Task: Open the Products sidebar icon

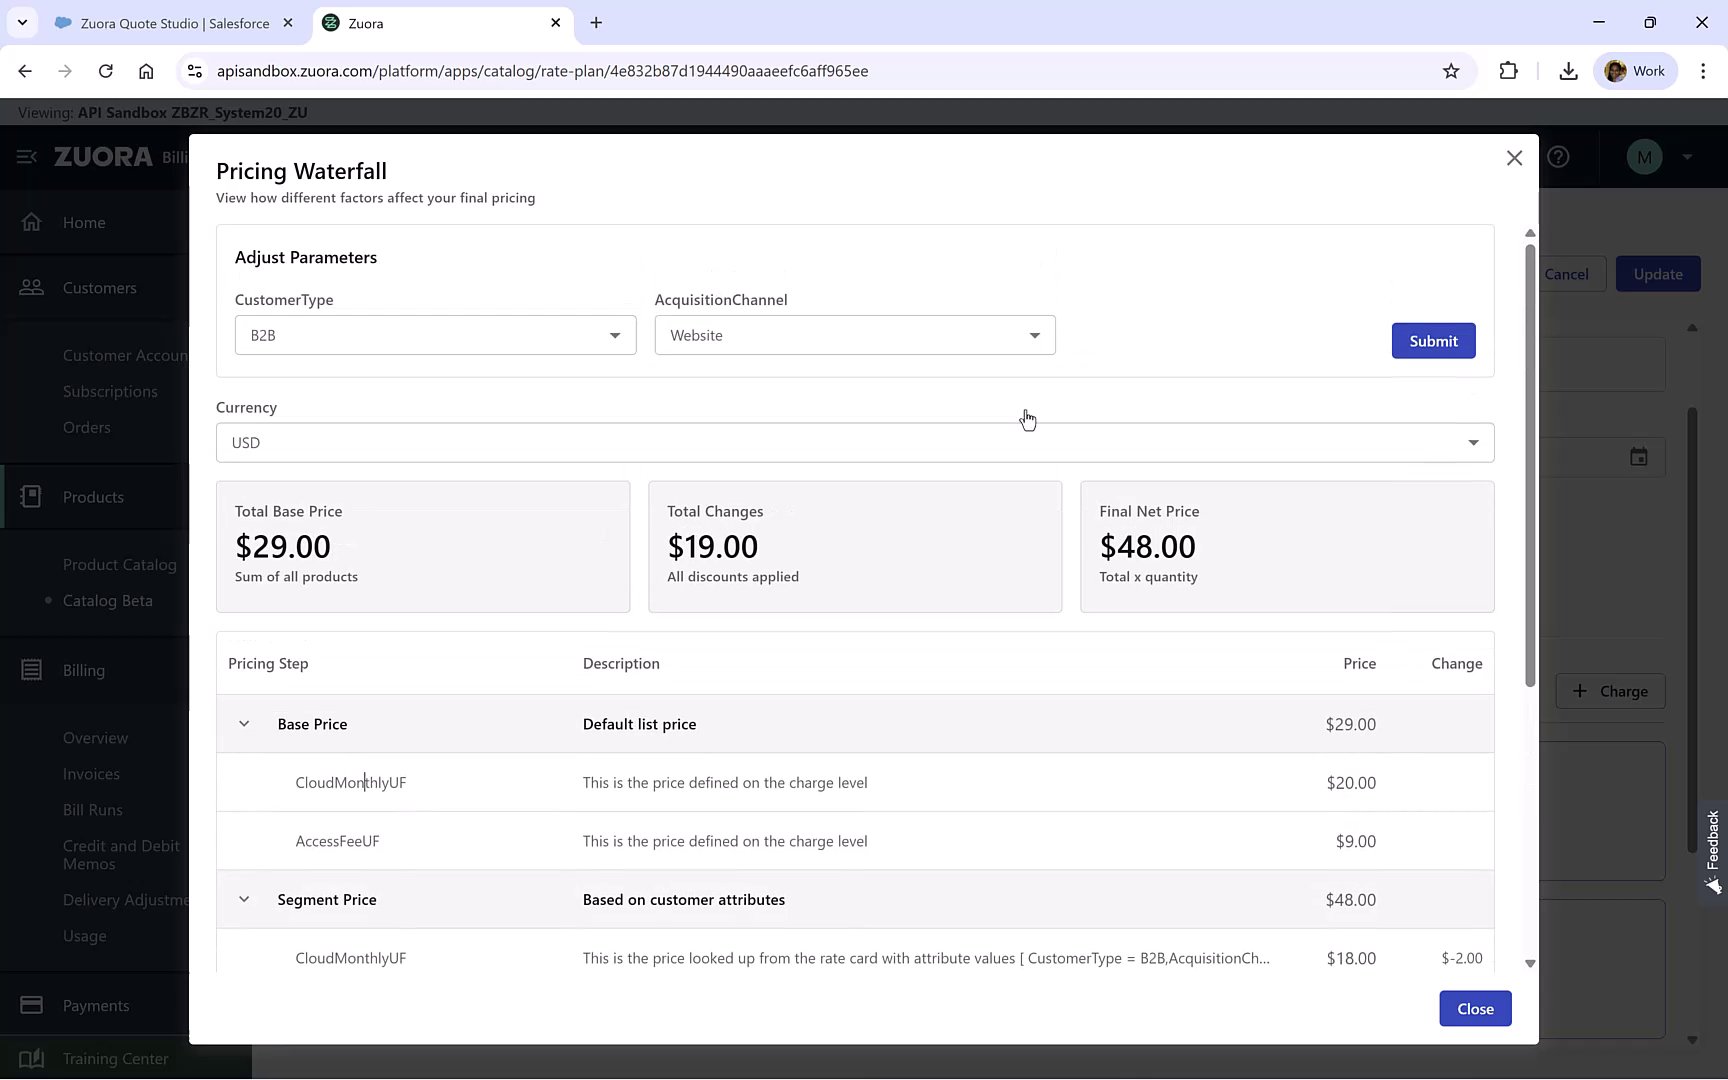Action: [x=33, y=496]
